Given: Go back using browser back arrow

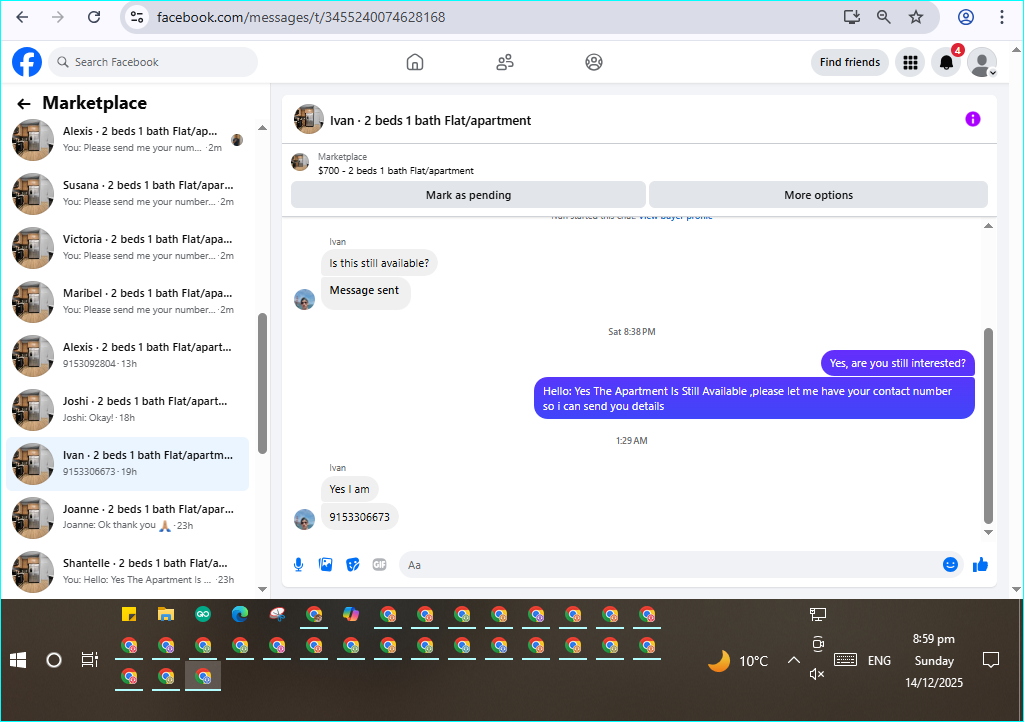Looking at the screenshot, I should (22, 17).
